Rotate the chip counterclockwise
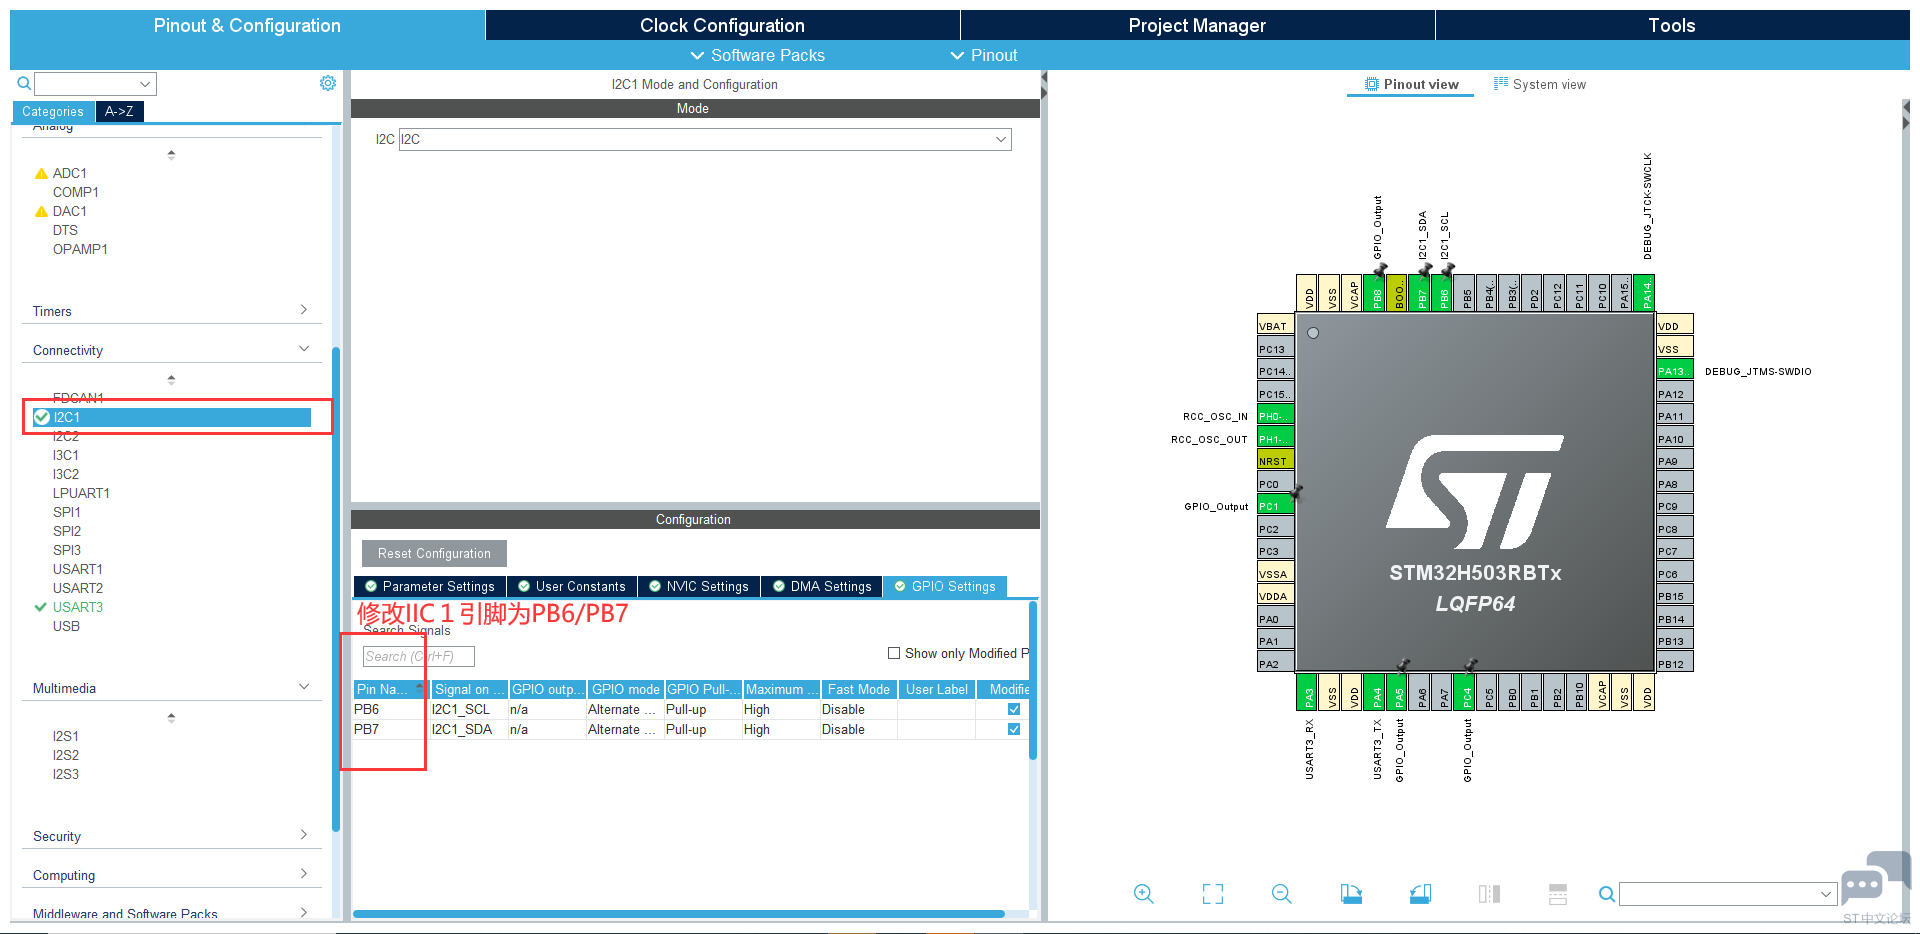This screenshot has width=1920, height=934. [x=1420, y=894]
